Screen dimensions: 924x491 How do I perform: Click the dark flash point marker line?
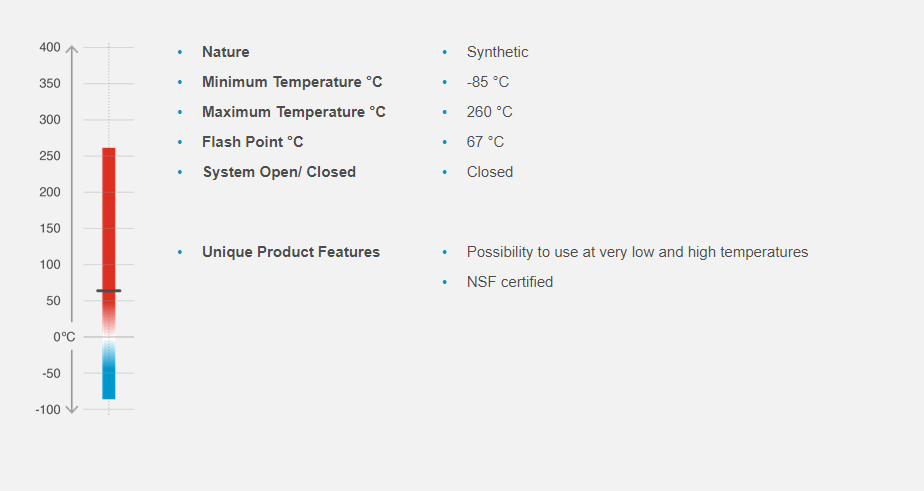109,291
